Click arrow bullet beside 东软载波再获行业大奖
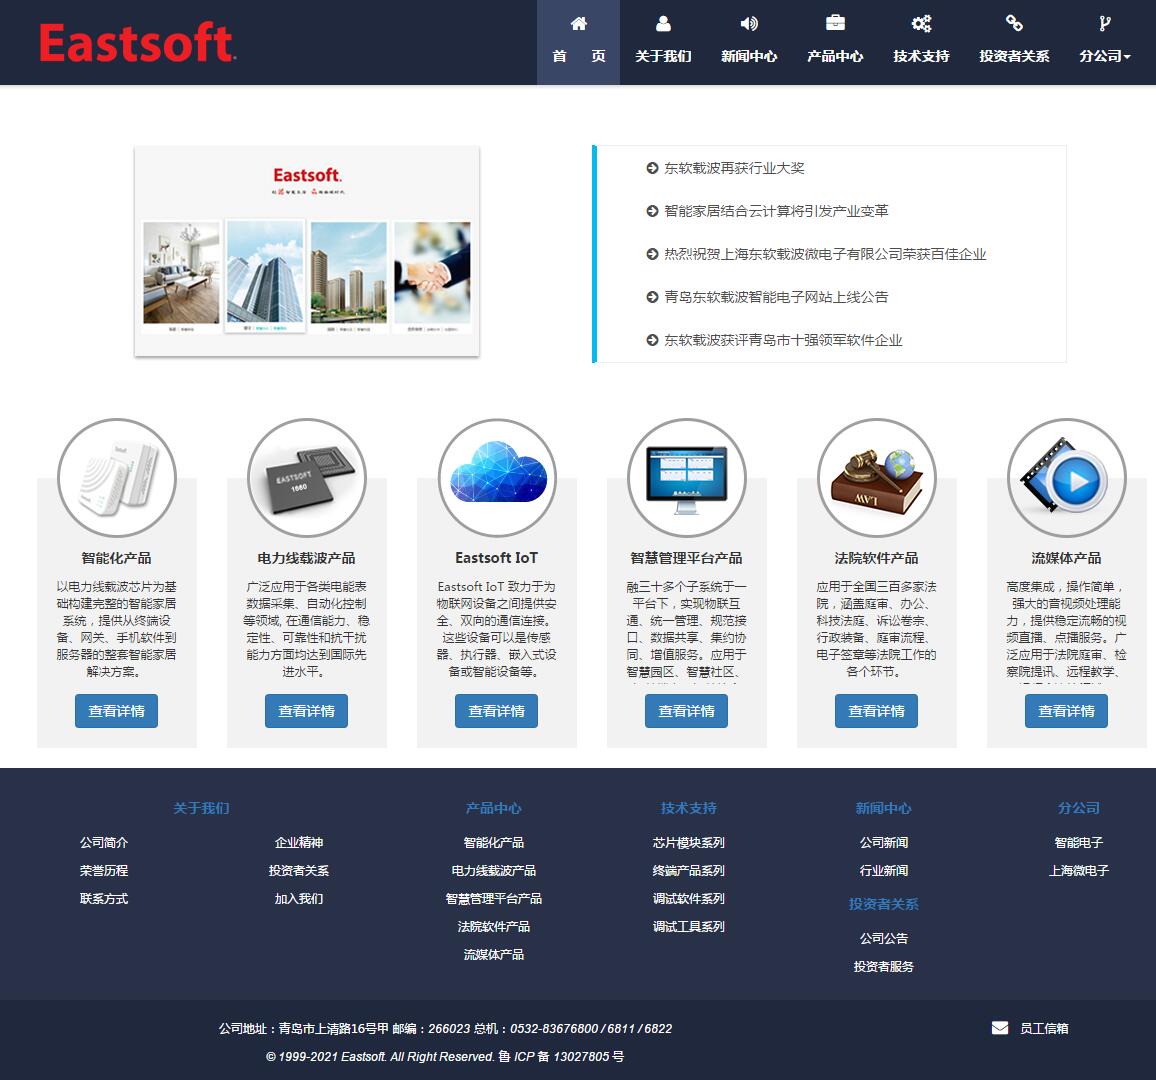This screenshot has height=1080, width=1156. [x=652, y=168]
